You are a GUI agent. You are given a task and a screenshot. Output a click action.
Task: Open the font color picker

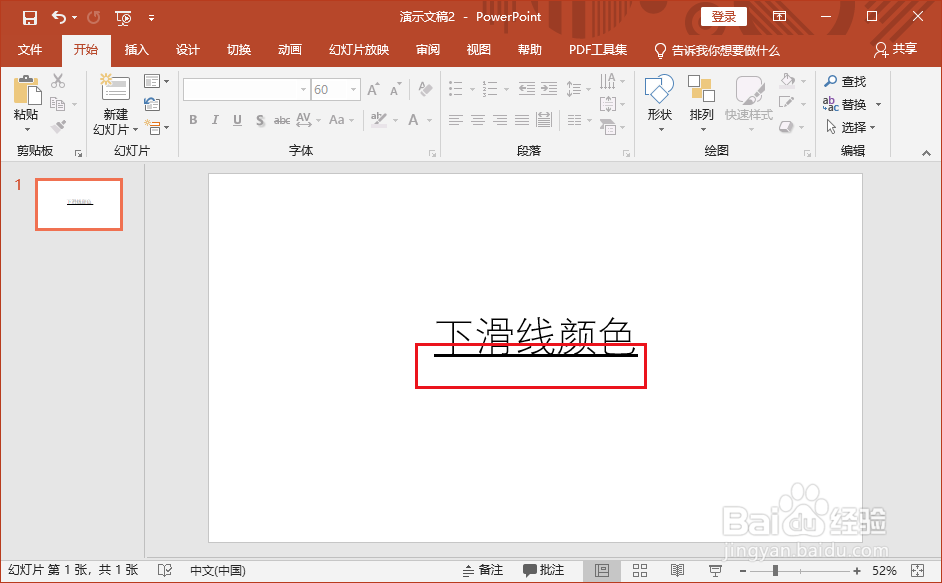tap(412, 120)
